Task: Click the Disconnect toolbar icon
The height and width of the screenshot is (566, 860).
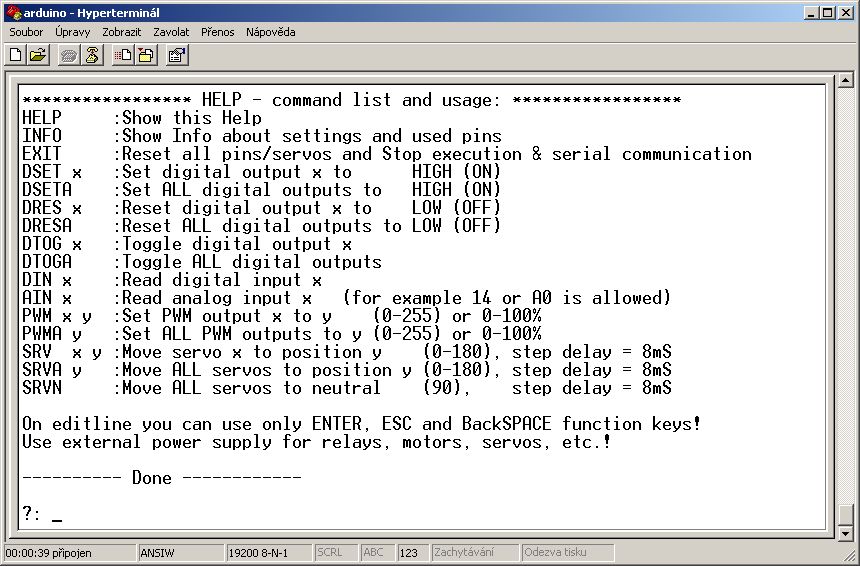Action: click(91, 55)
